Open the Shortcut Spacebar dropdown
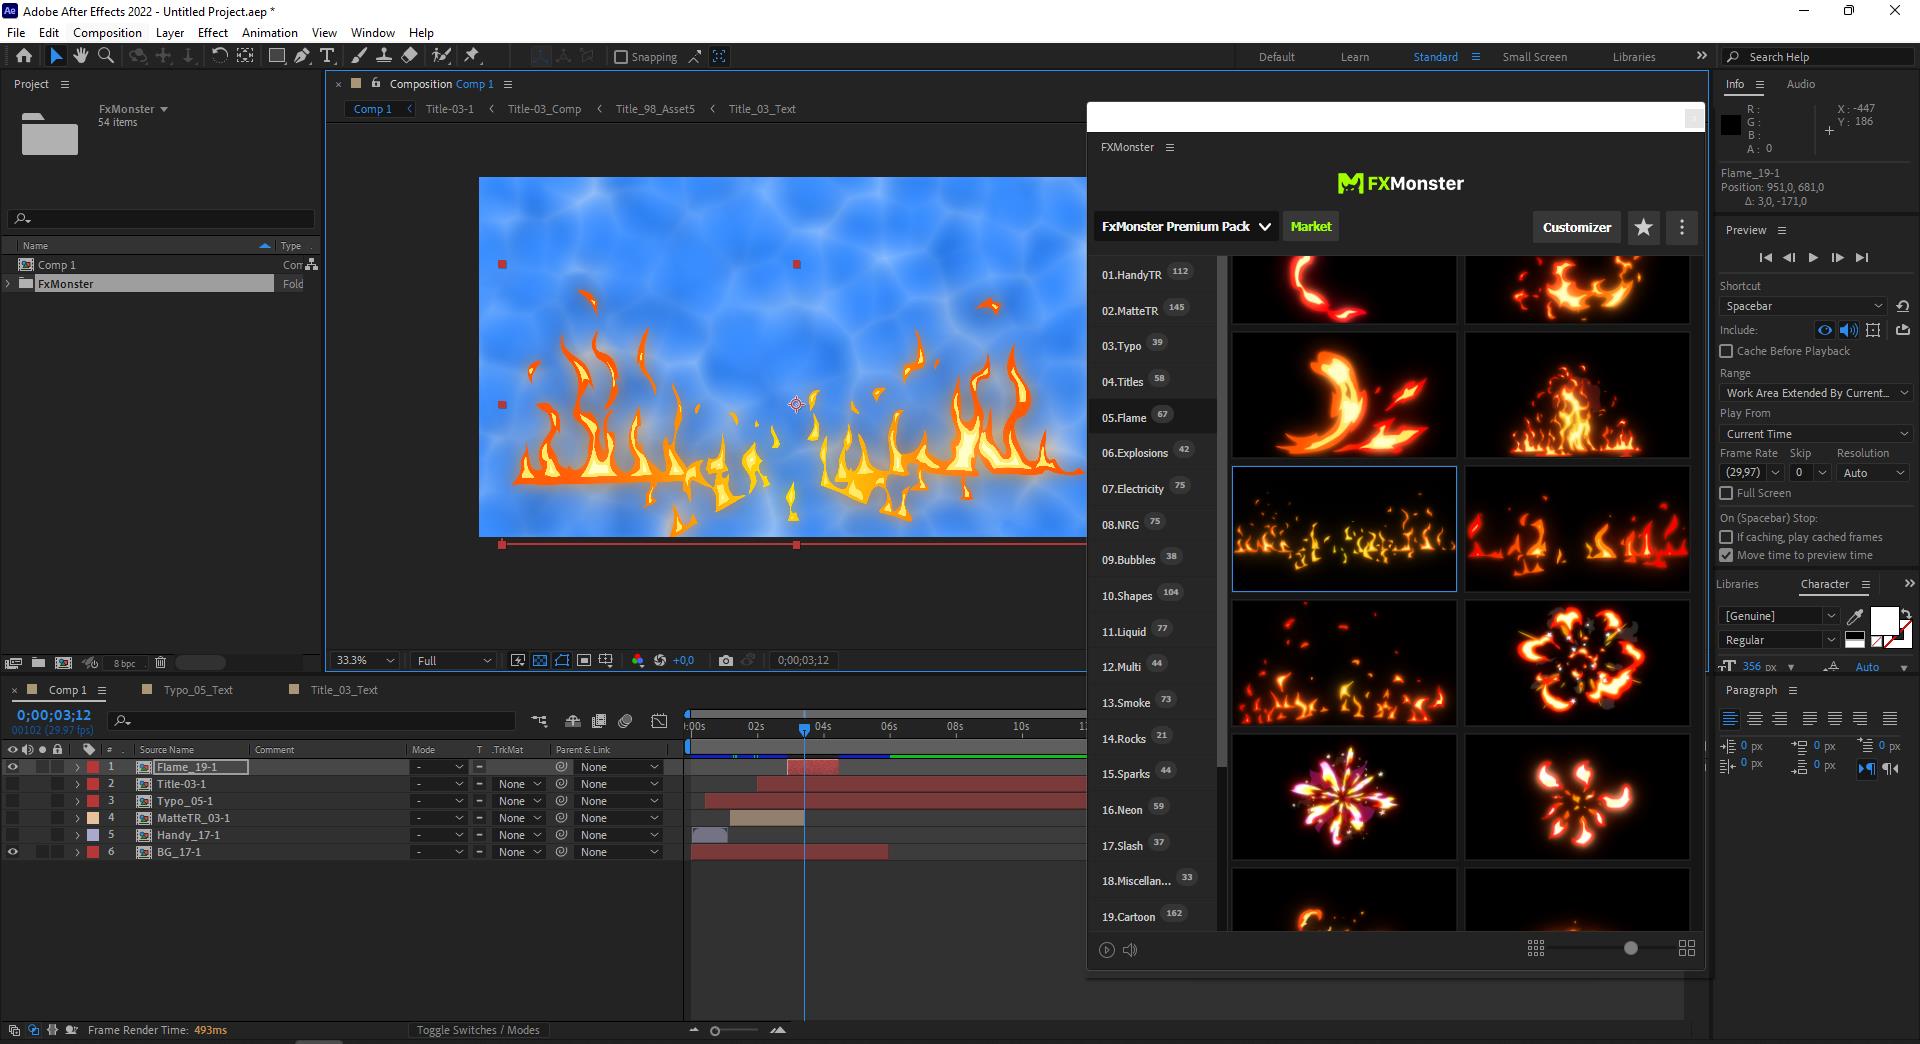Viewport: 1920px width, 1044px height. point(1804,306)
